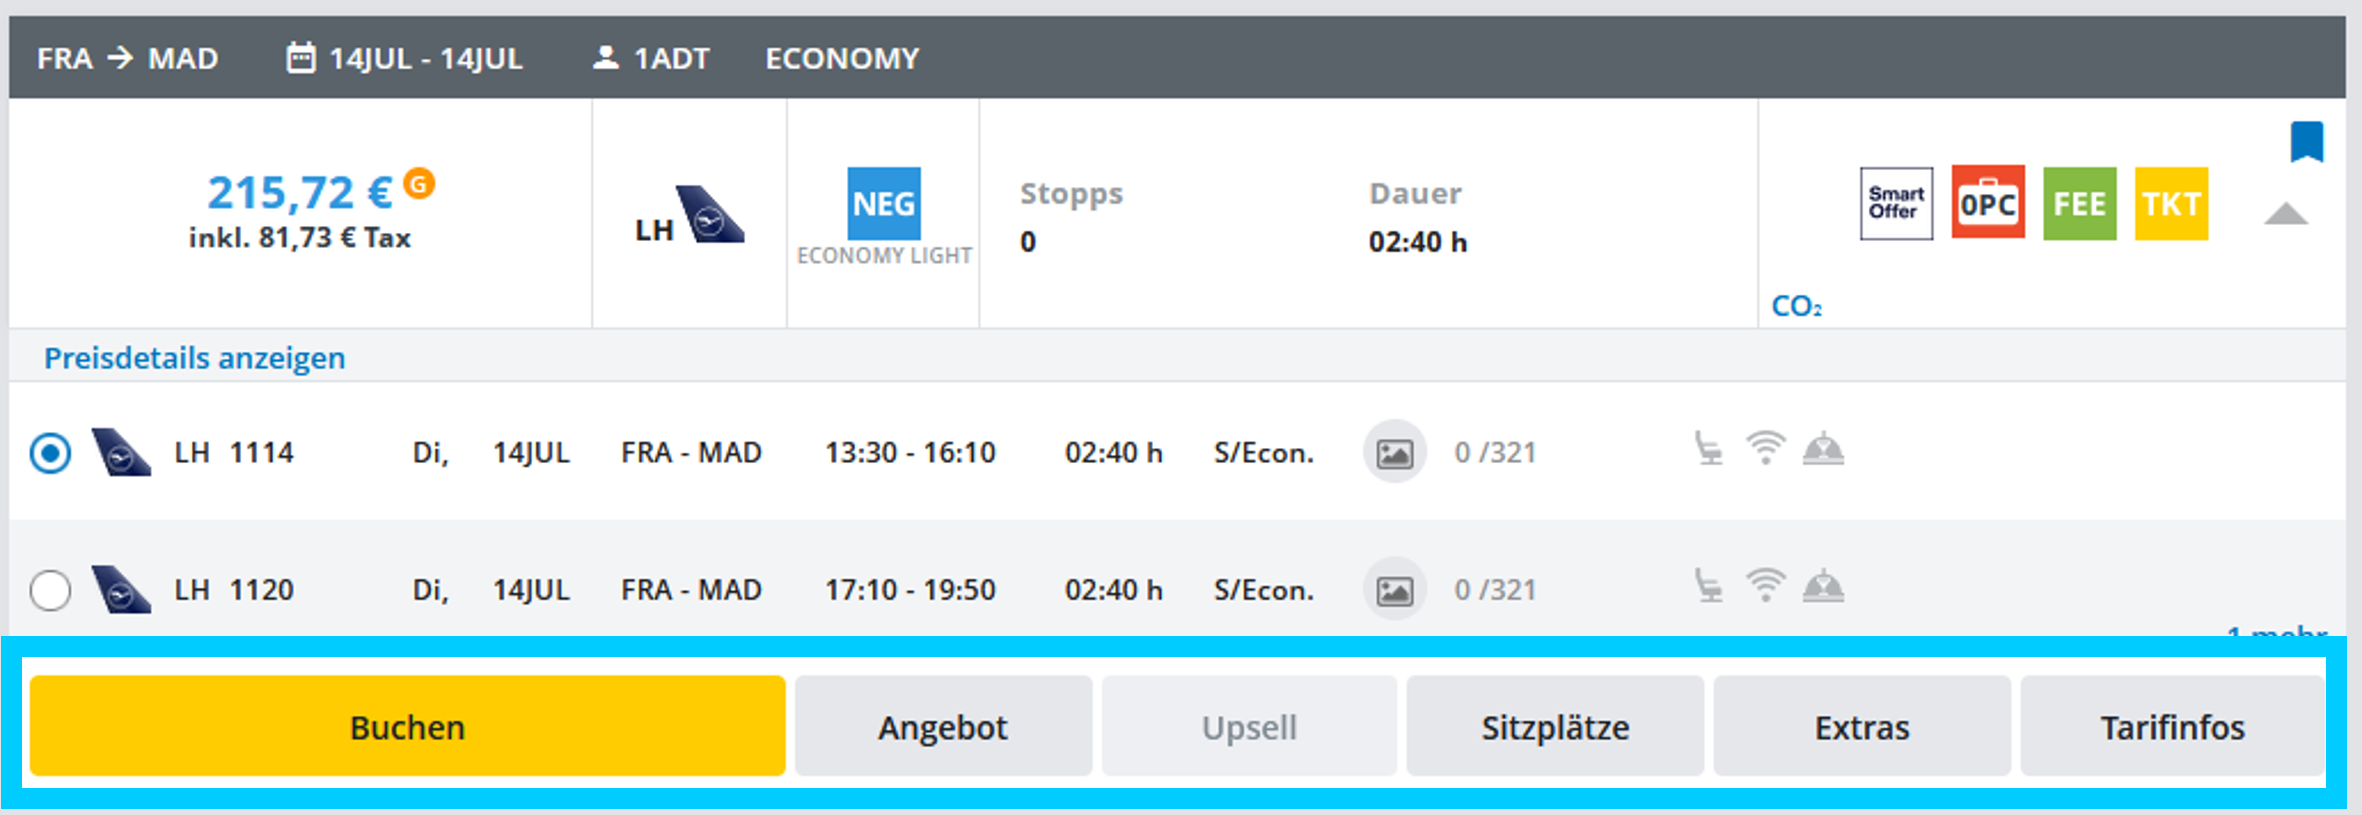Image resolution: width=2362 pixels, height=815 pixels.
Task: Select flight LH 1114 radio button
Action: click(x=50, y=453)
